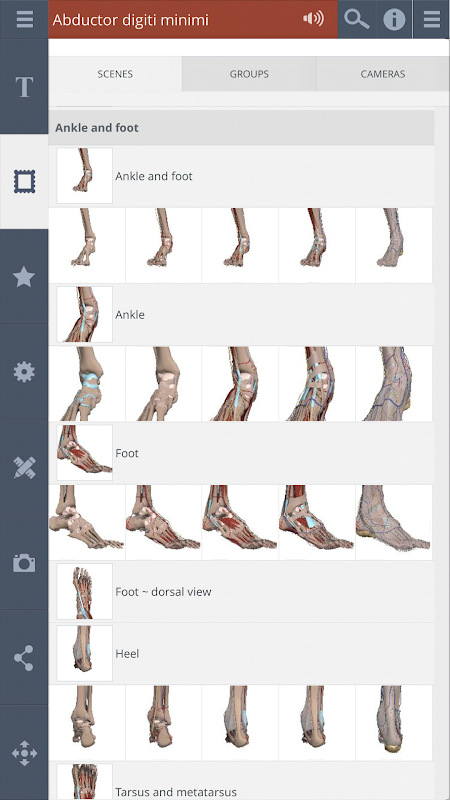Open settings gear in sidebar

pos(24,372)
